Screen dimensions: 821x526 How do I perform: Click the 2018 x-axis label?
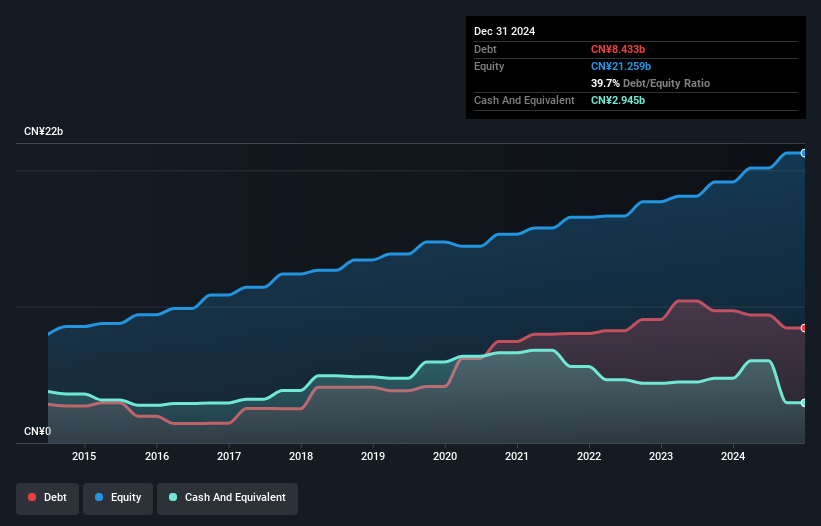click(x=301, y=456)
